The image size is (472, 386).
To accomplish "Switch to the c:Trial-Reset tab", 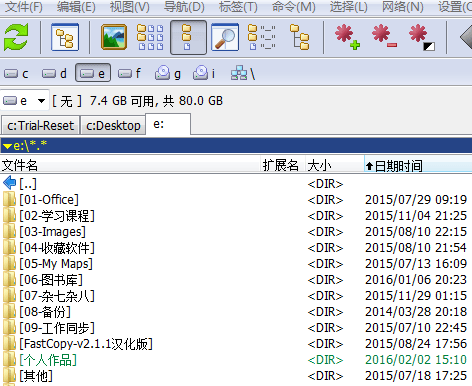I will click(x=40, y=125).
